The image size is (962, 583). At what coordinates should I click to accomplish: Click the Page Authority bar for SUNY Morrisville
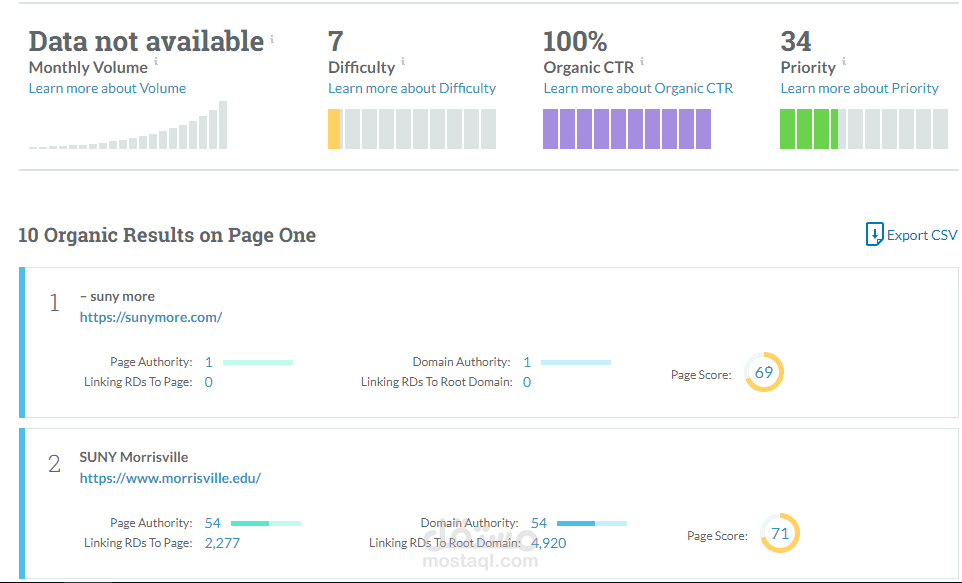coord(266,523)
